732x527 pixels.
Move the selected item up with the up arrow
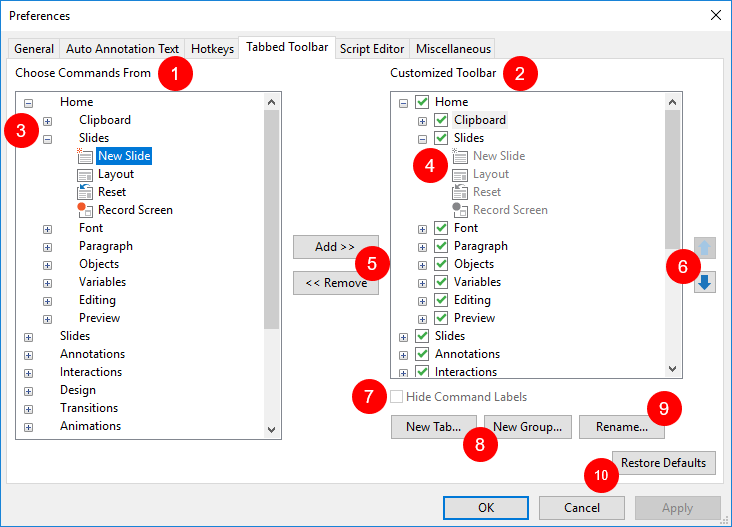click(x=704, y=248)
